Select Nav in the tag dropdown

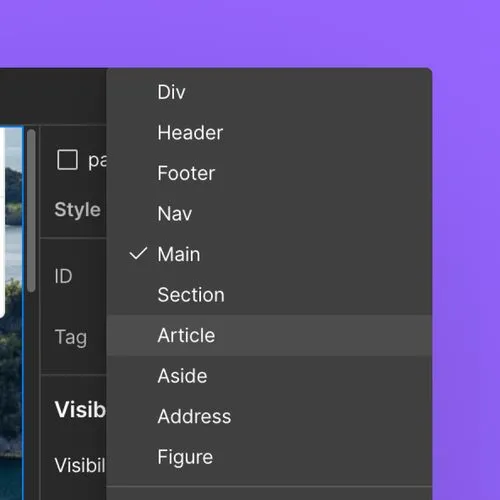tap(269, 214)
